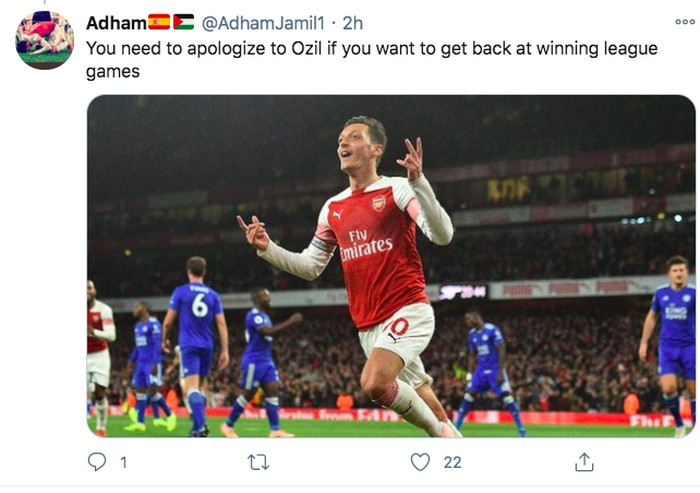Click the Spain flag emoji
This screenshot has width=700, height=493.
click(159, 22)
